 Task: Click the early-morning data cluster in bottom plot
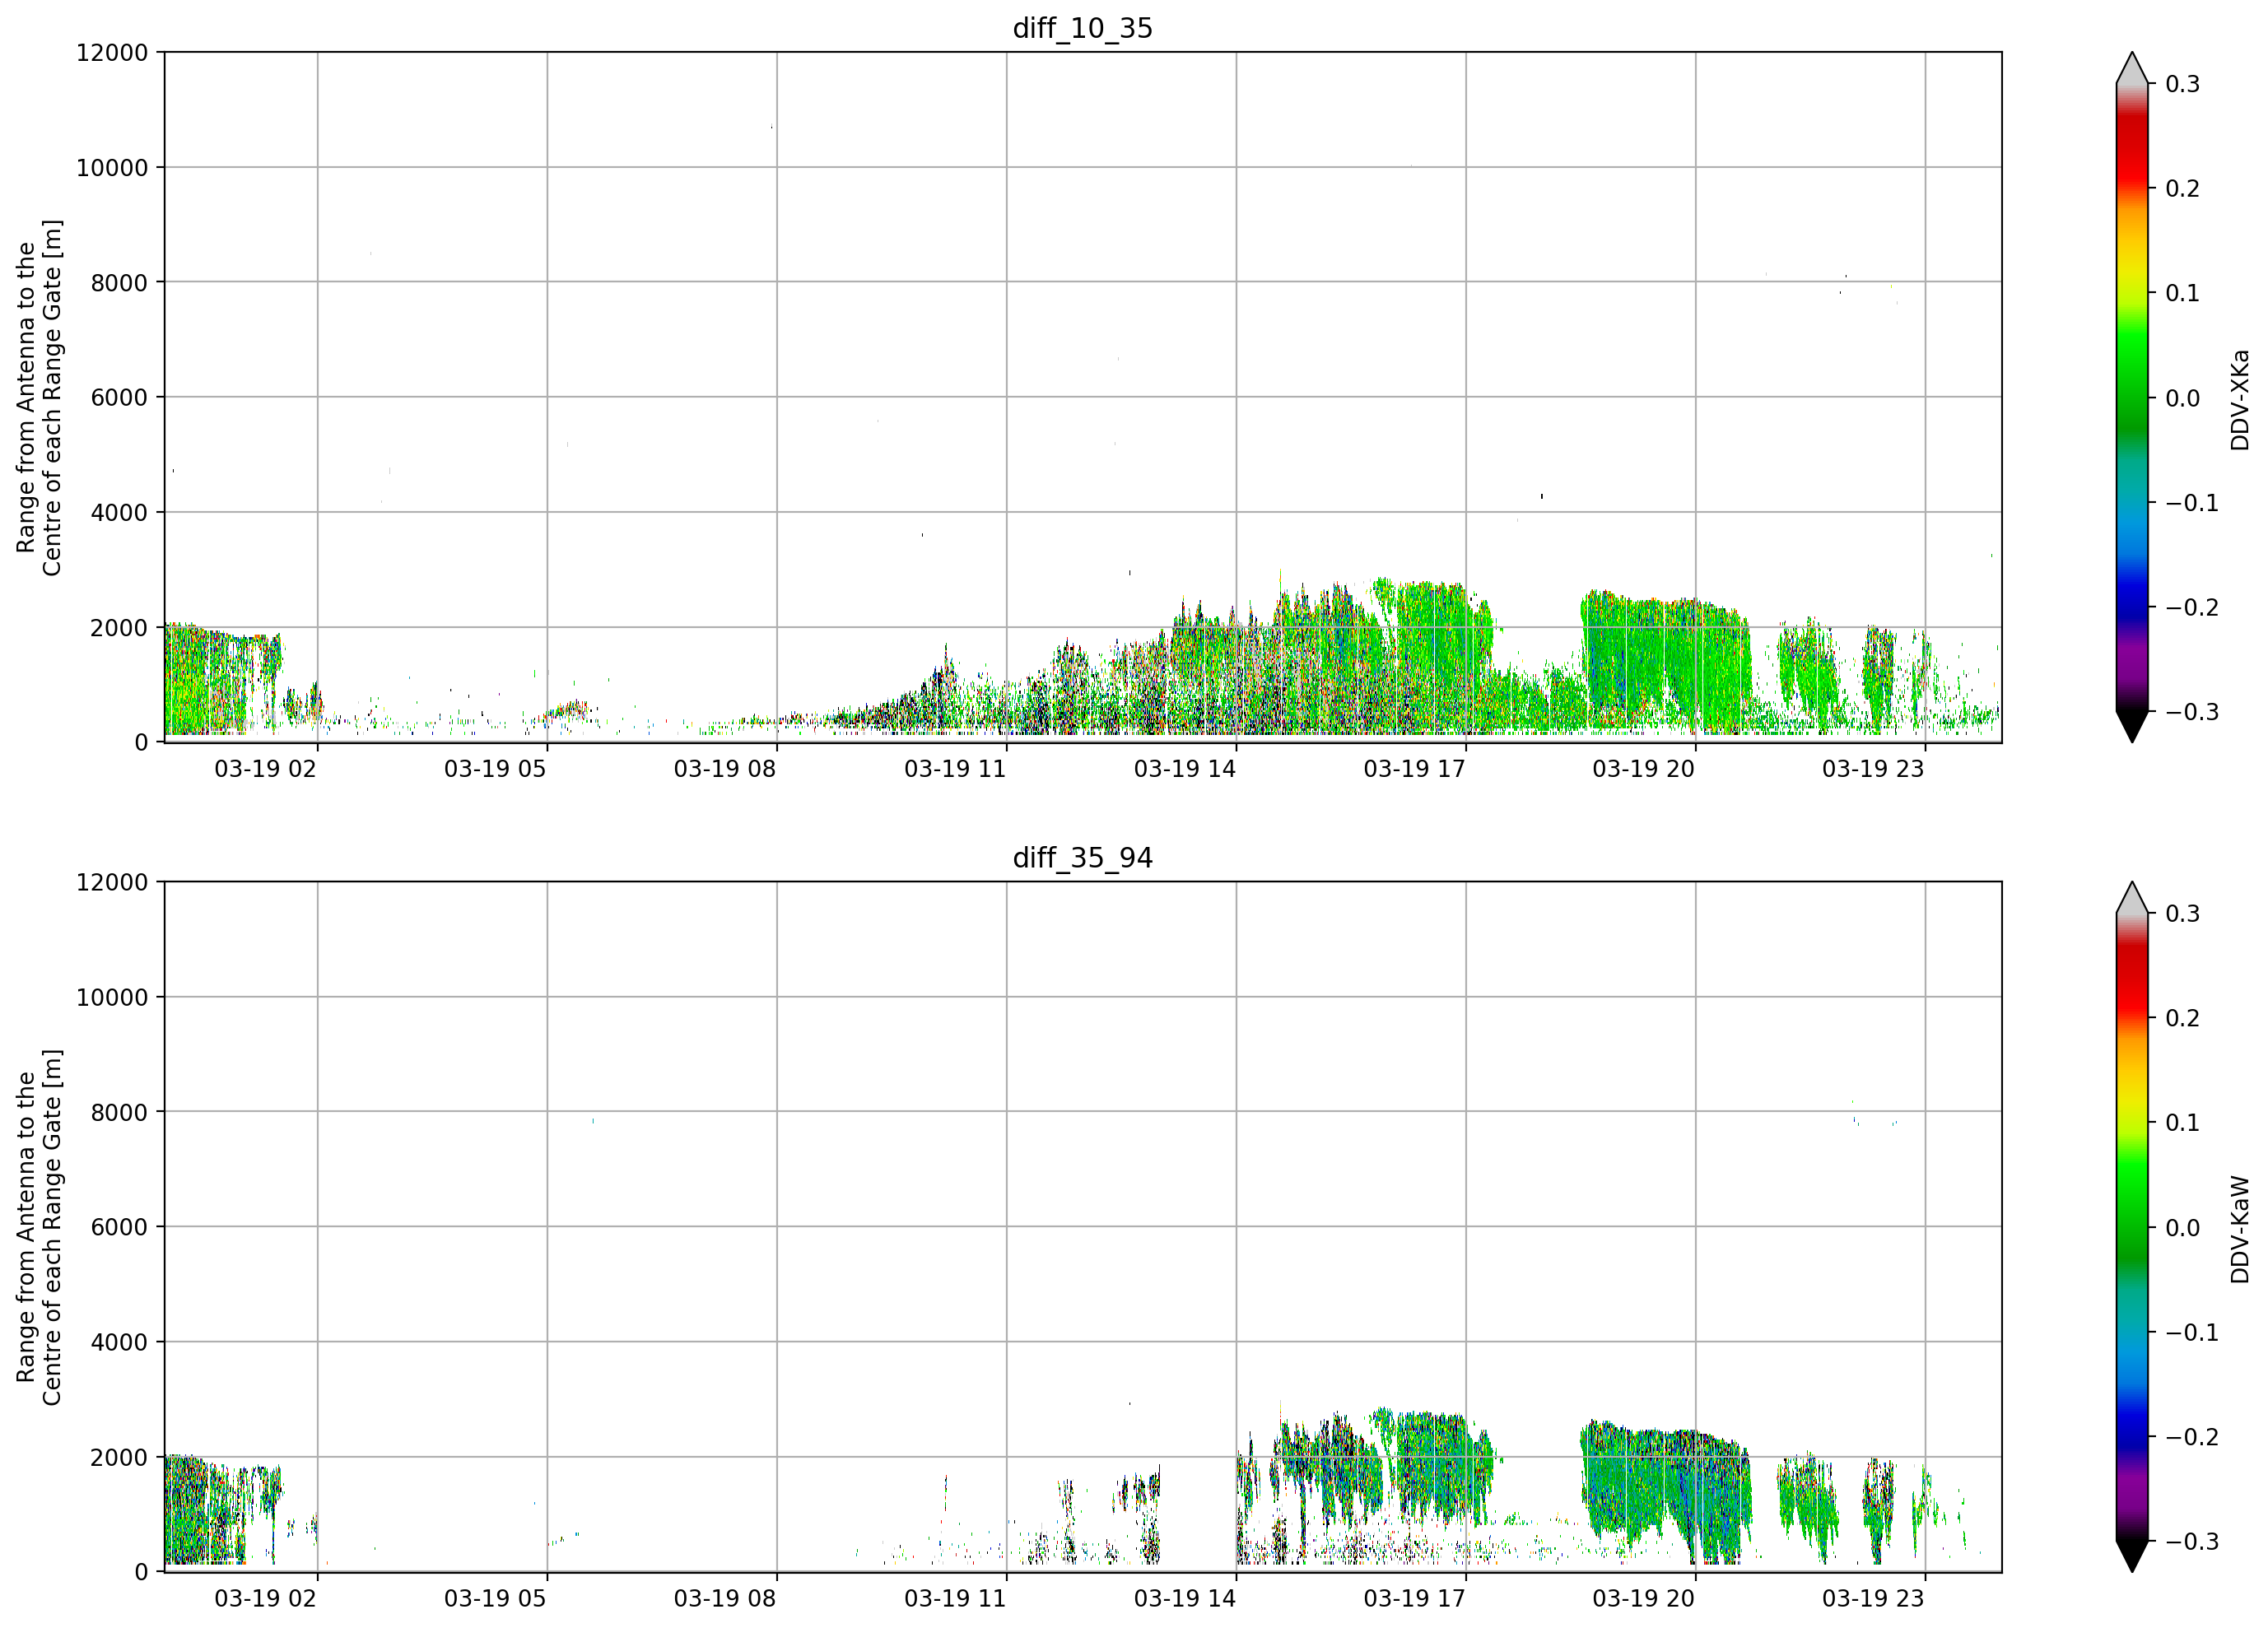(x=222, y=1510)
